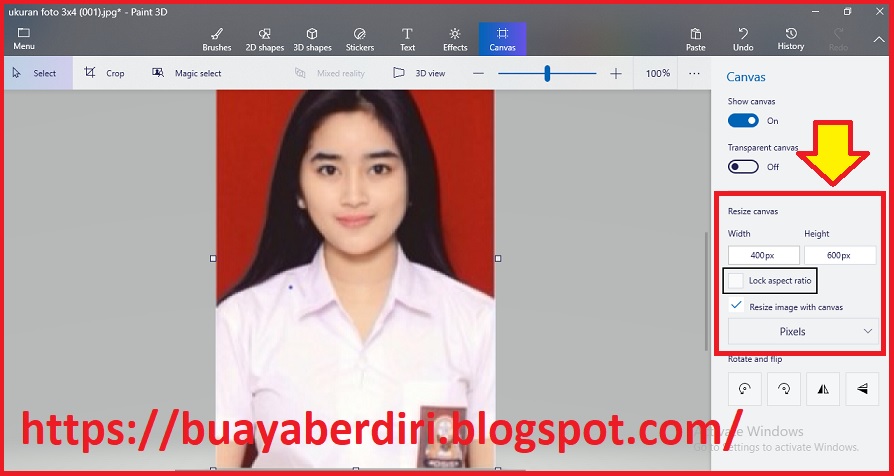
Task: Click Mixed reality option
Action: [329, 73]
